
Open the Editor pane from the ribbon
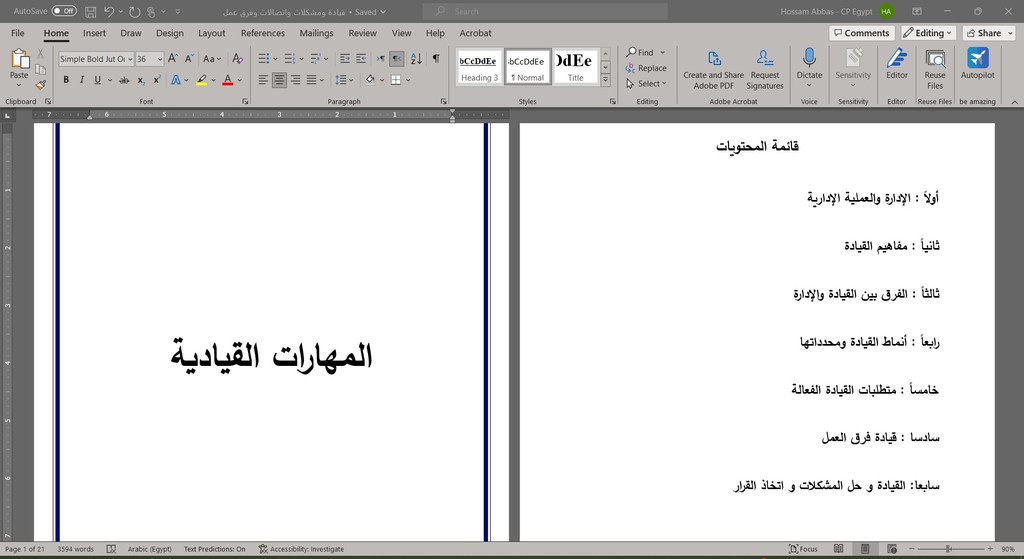897,63
